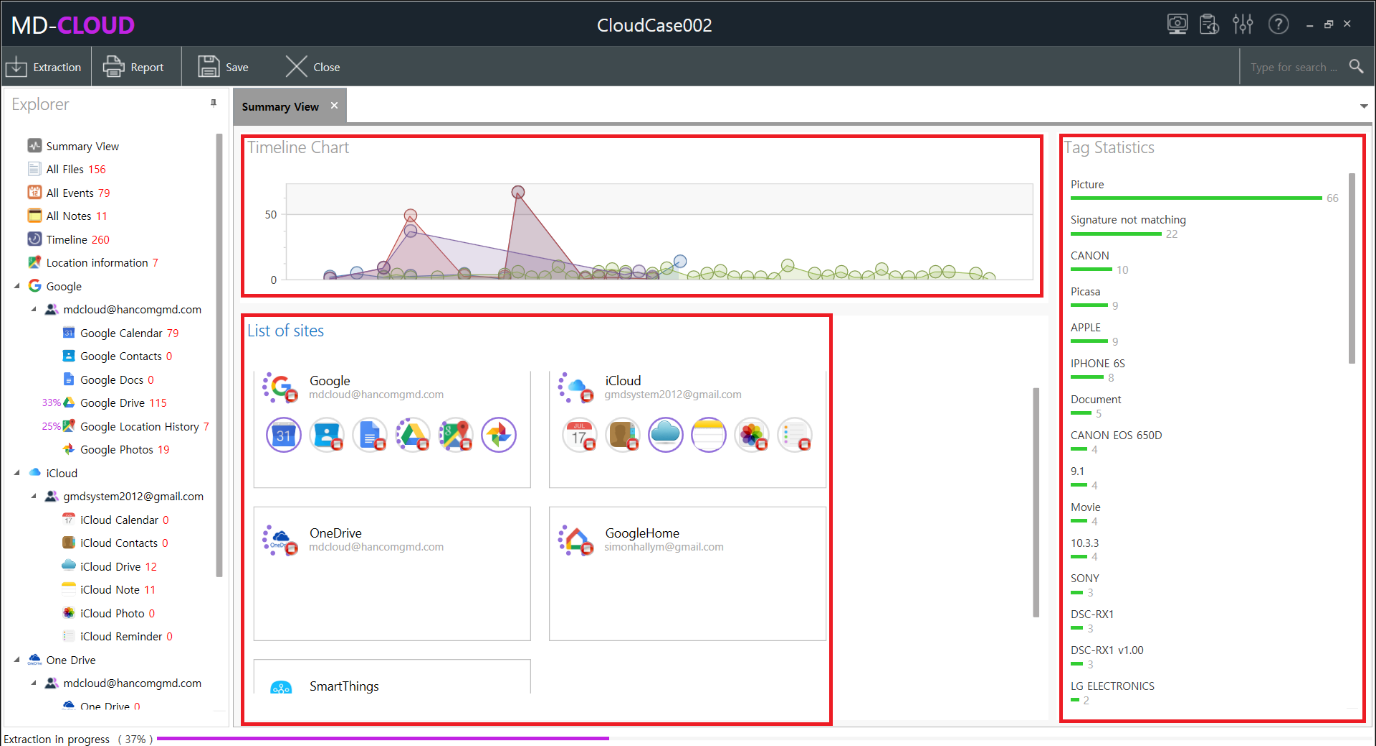This screenshot has height=746, width=1376.
Task: Click the Close toolbar button
Action: (313, 67)
